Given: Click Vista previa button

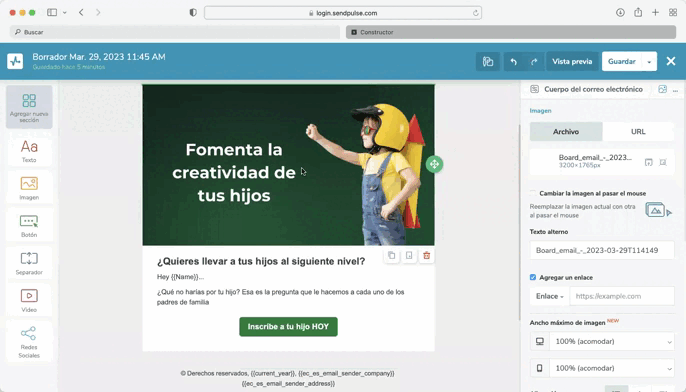Looking at the screenshot, I should coord(572,62).
